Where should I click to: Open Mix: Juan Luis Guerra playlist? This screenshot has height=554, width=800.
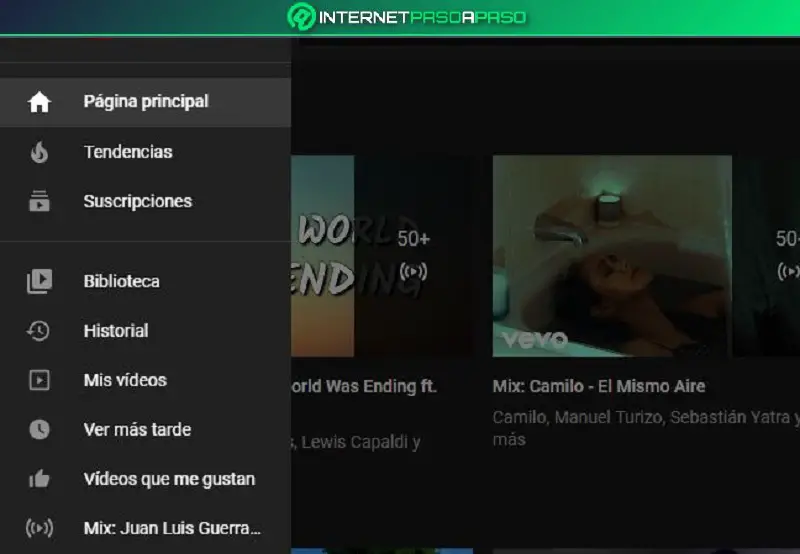(145, 528)
